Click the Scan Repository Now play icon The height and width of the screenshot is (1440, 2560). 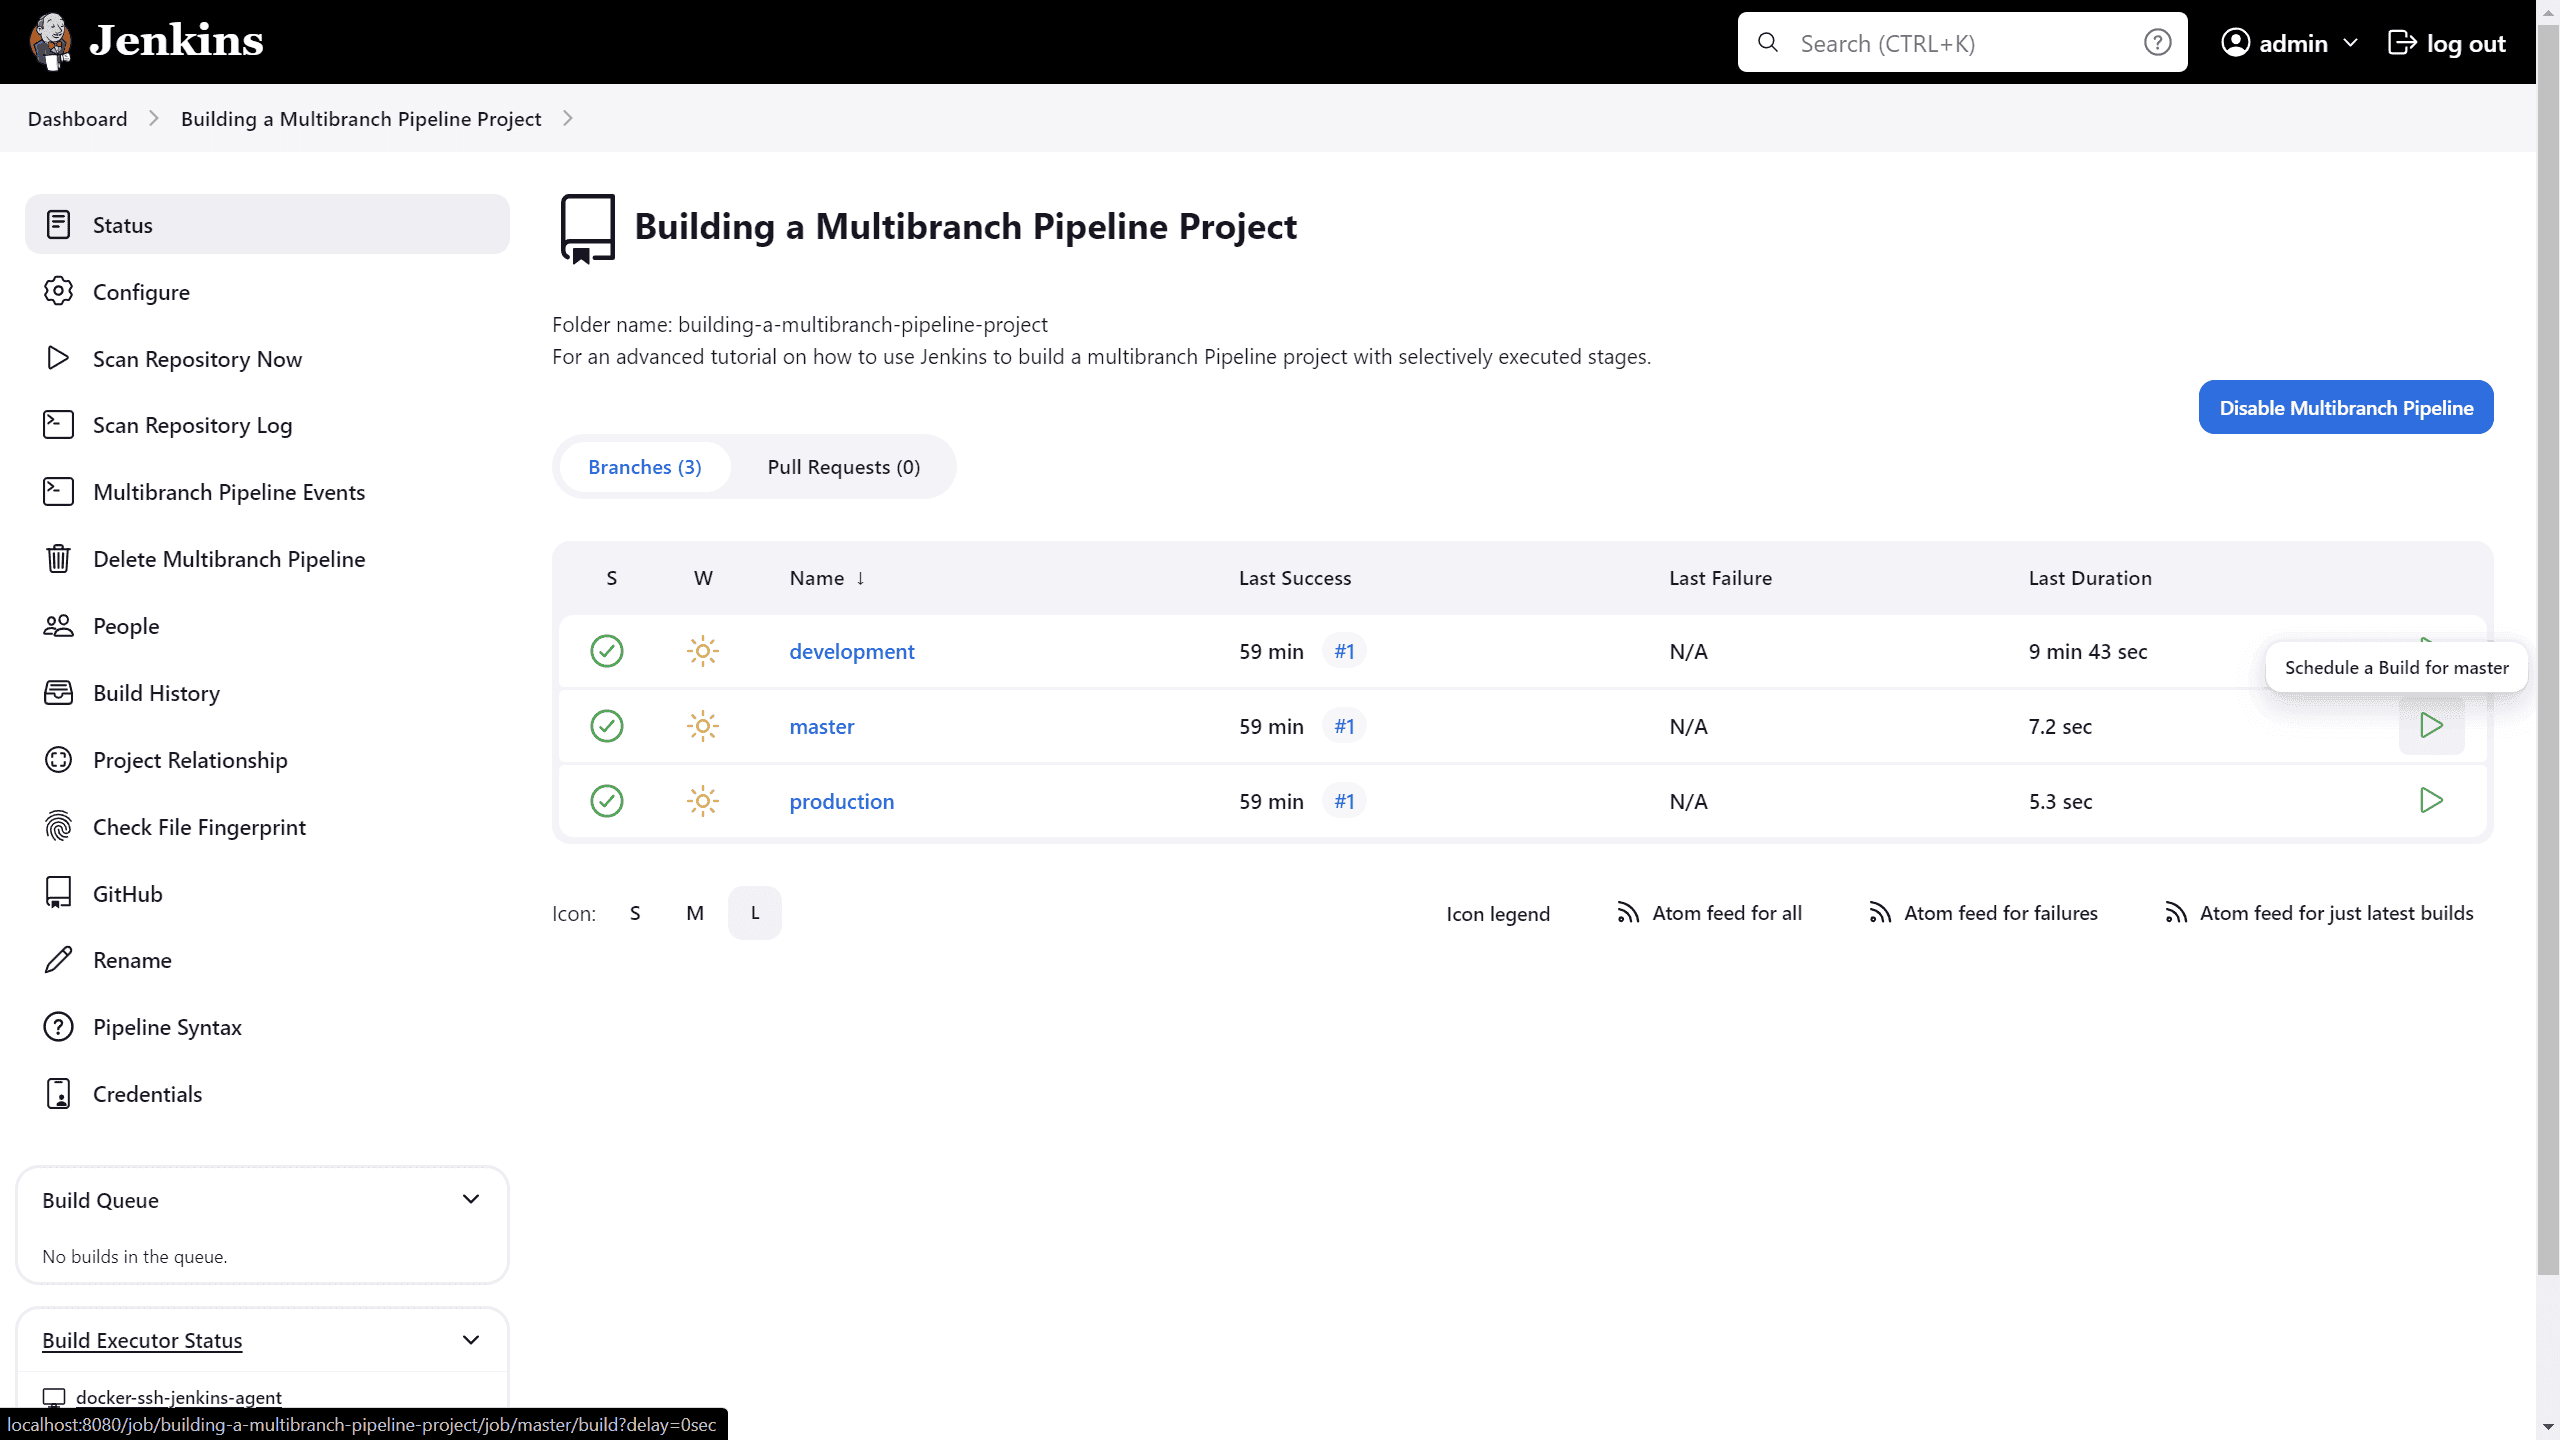[x=58, y=358]
